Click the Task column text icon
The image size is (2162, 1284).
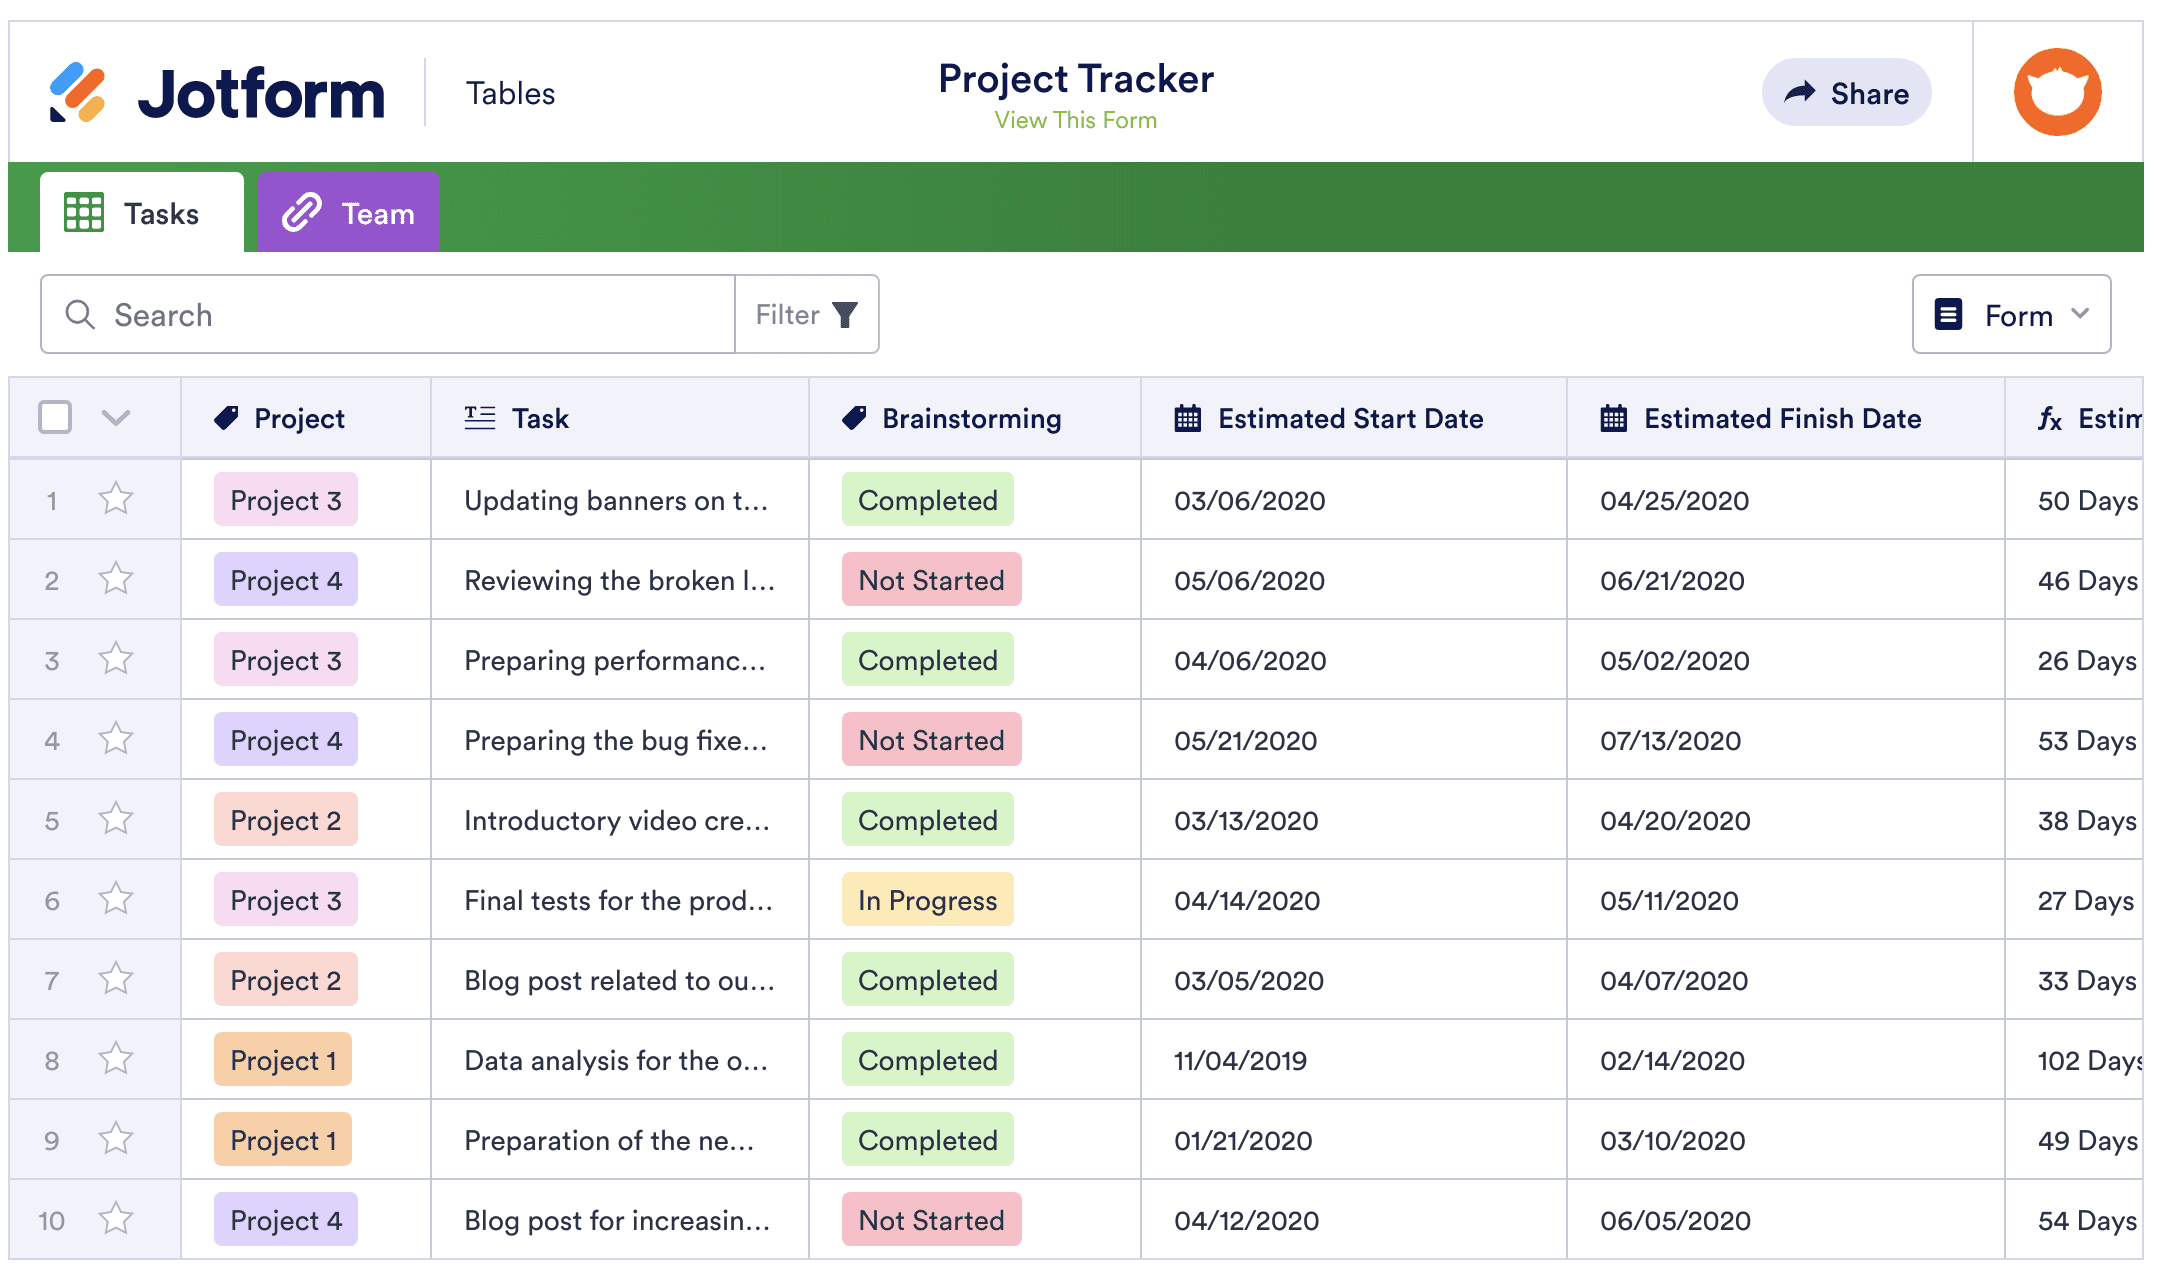coord(480,418)
